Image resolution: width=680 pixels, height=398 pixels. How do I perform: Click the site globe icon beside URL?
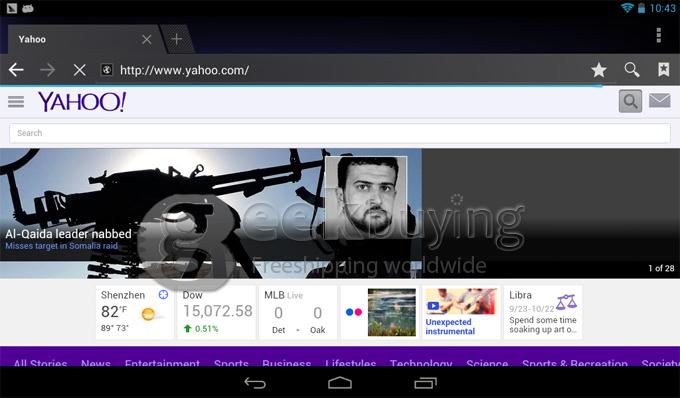107,69
